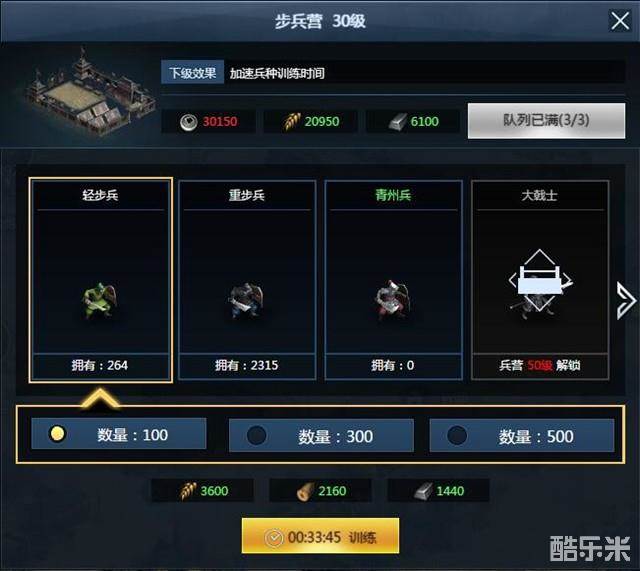The image size is (640, 571).
Task: Select the 青州兵 unit card
Action: tap(393, 280)
